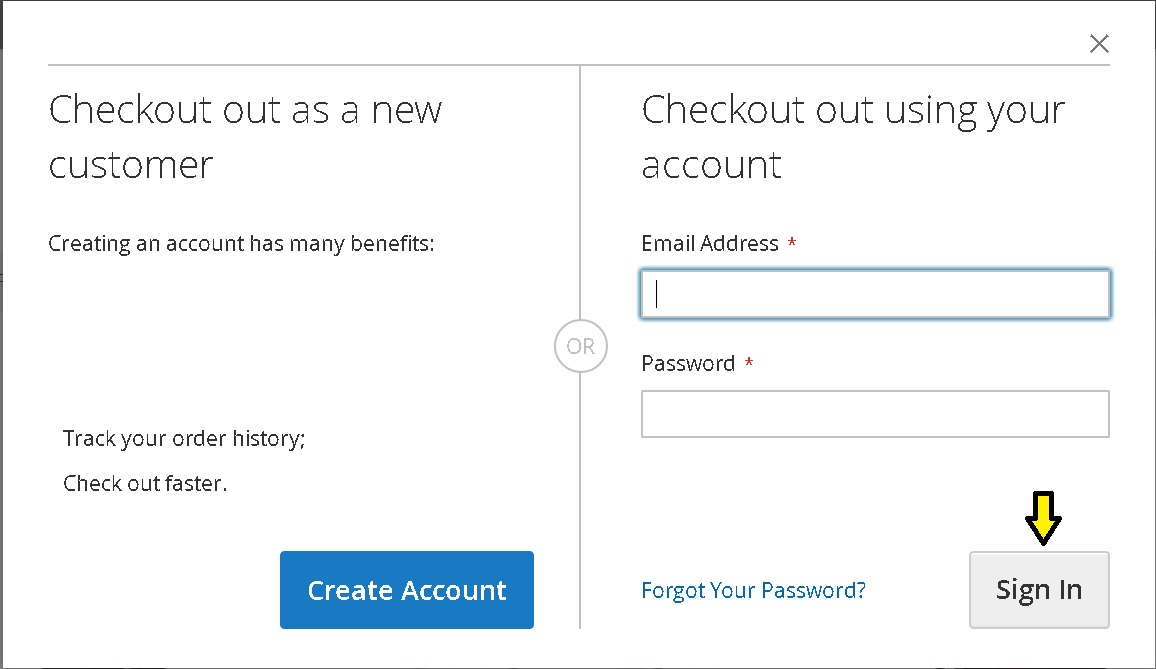Click the line Check out faster

pos(145,483)
